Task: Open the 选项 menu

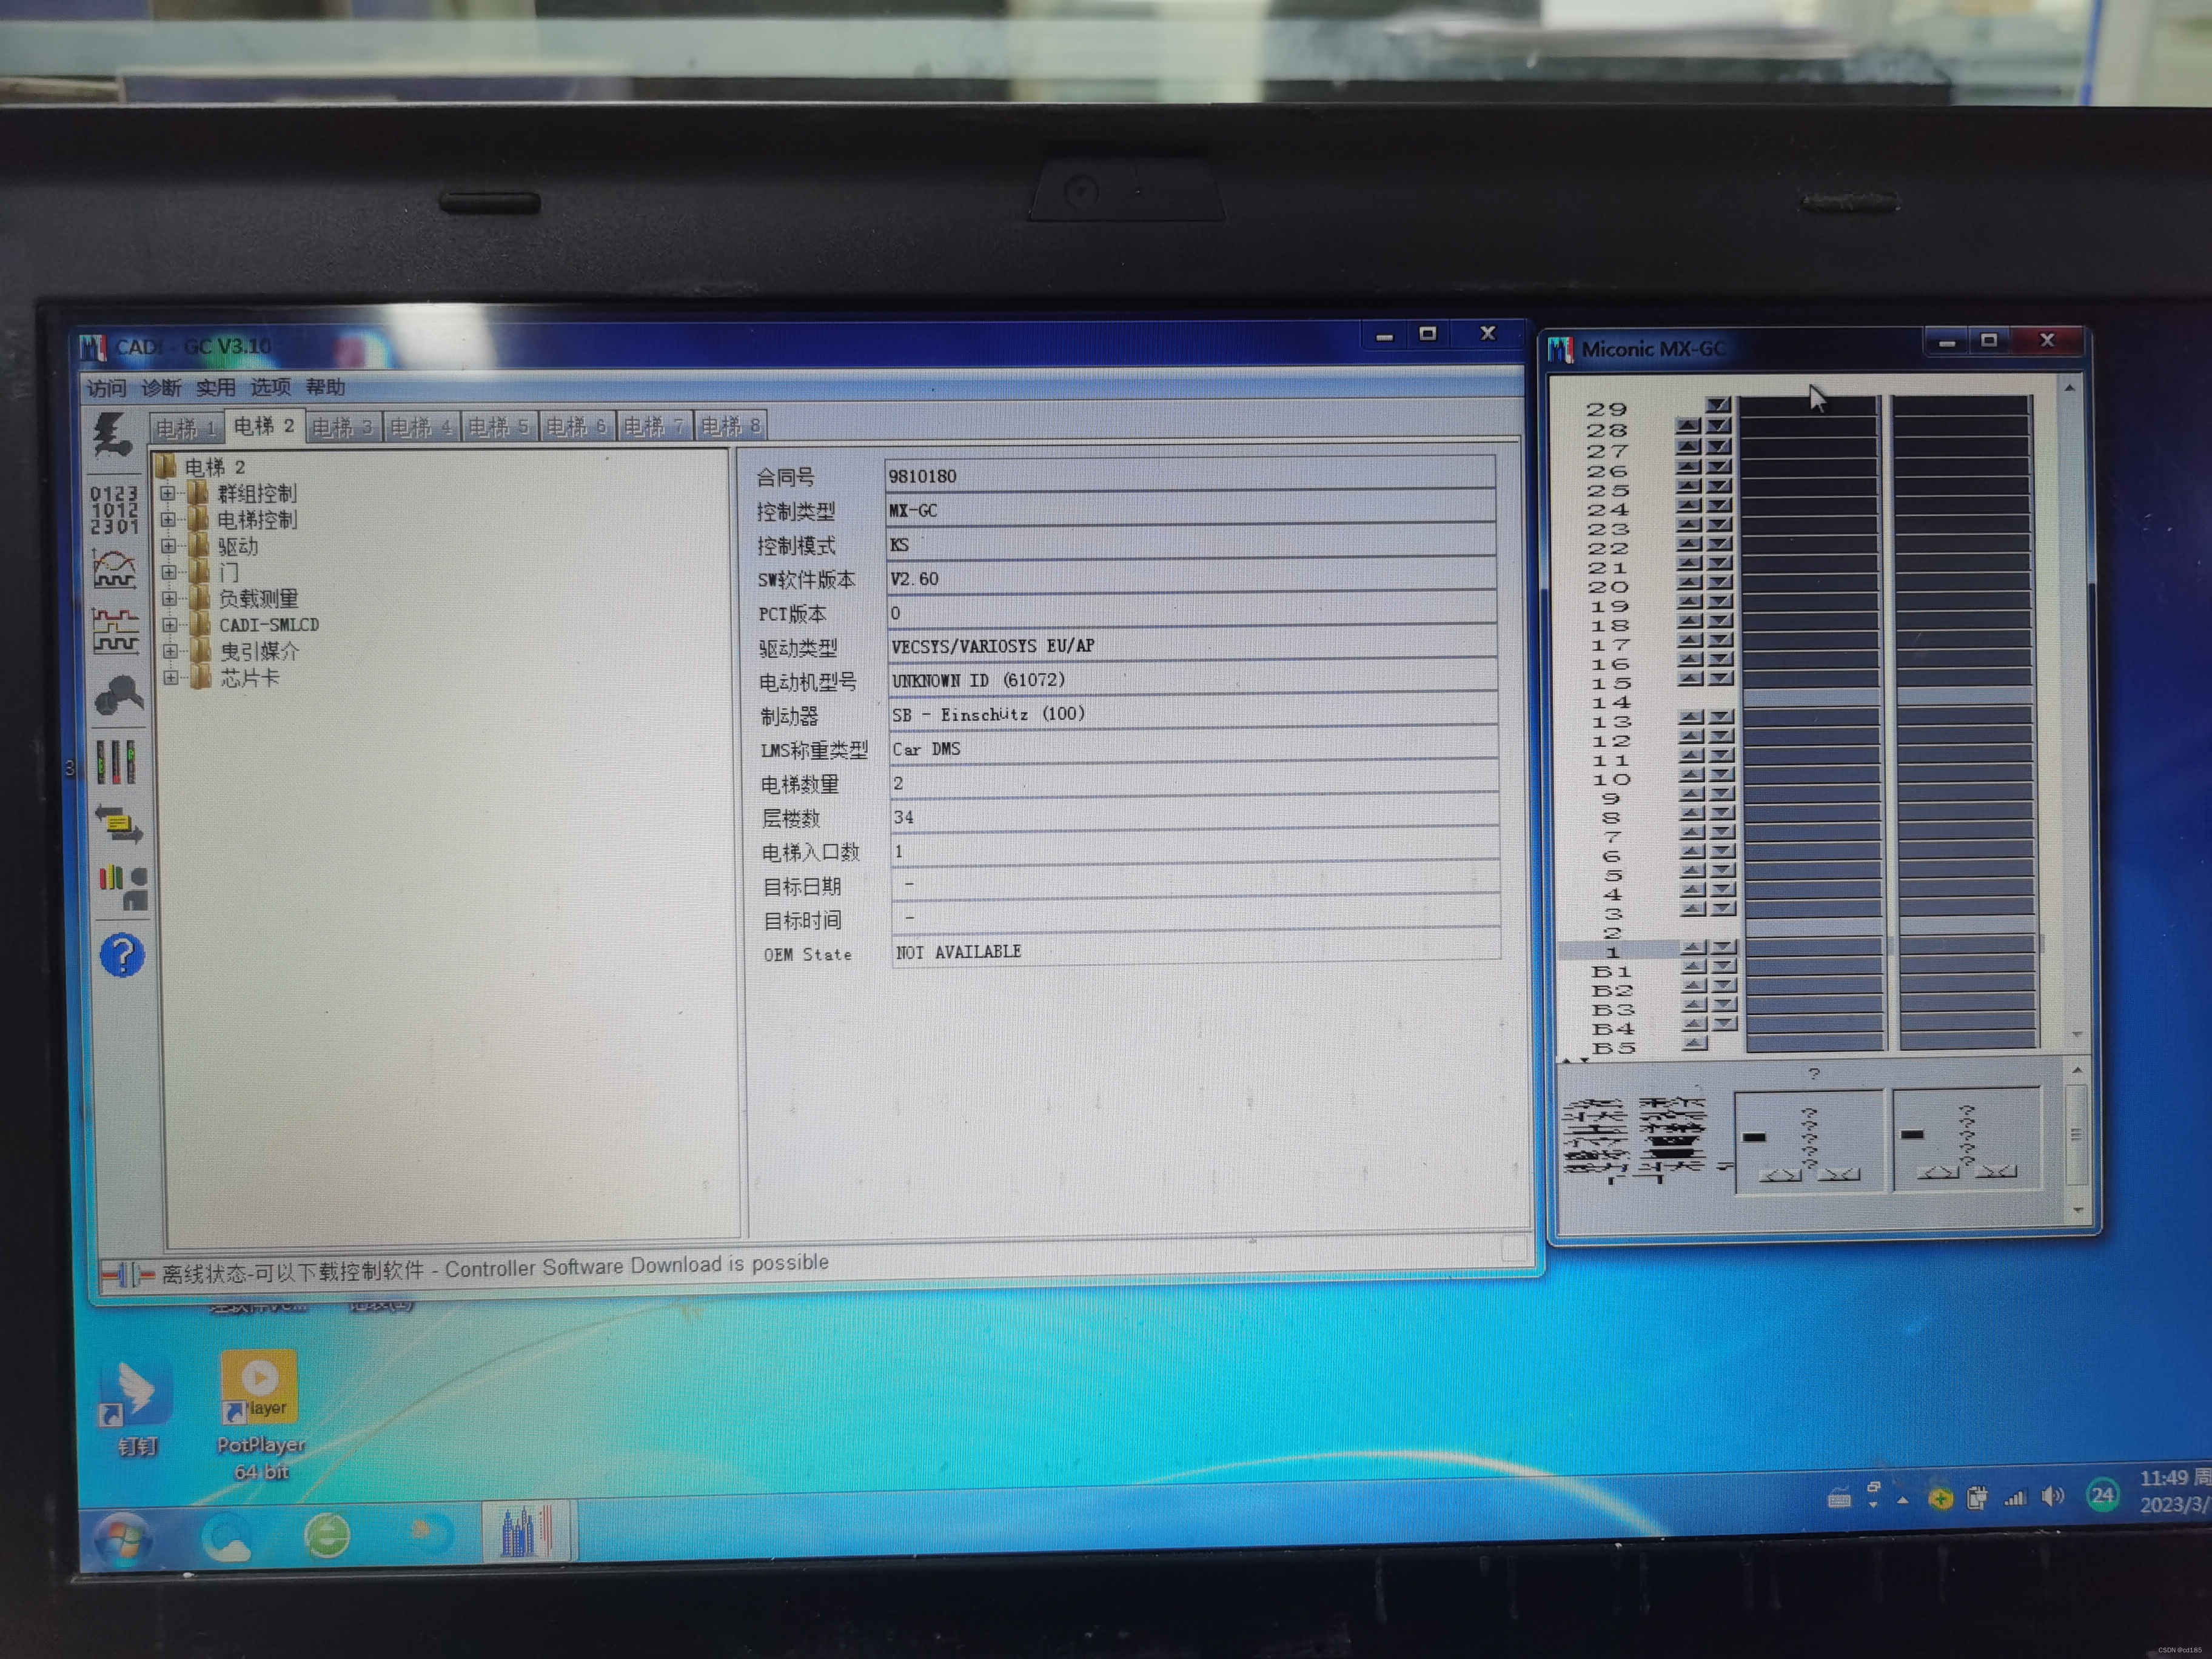Action: pos(270,387)
